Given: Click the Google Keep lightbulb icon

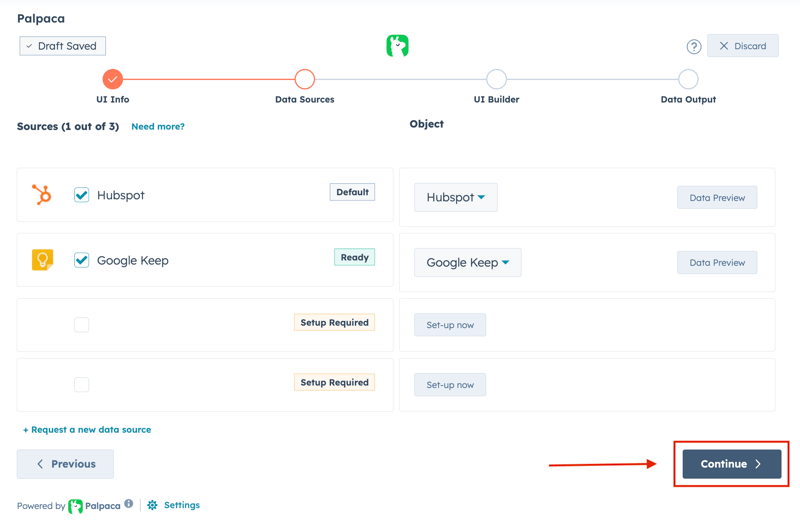Looking at the screenshot, I should tap(42, 260).
